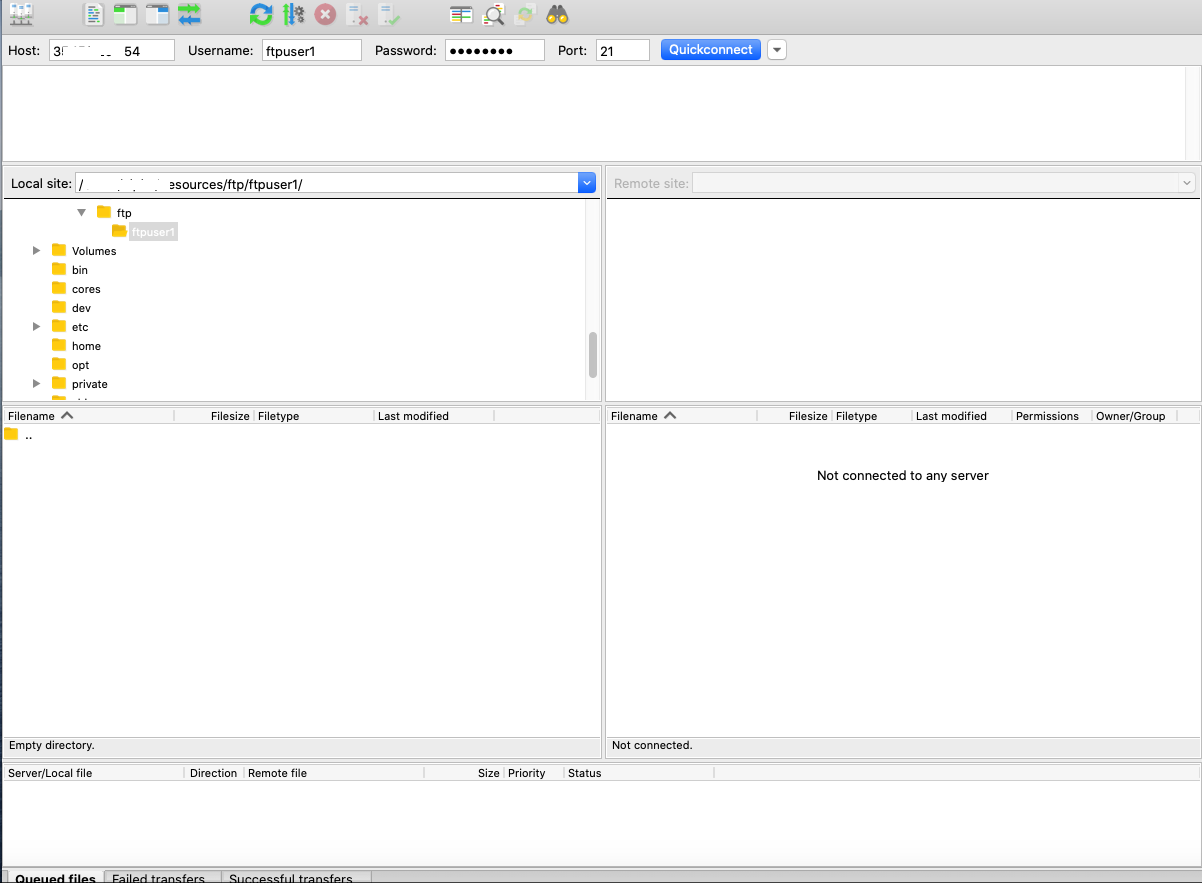
Task: Sort remote list by Filesize column
Action: [x=795, y=416]
